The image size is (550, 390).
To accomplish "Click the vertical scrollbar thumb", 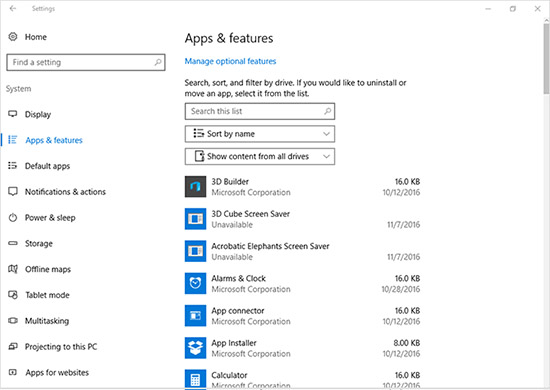I will 546,58.
